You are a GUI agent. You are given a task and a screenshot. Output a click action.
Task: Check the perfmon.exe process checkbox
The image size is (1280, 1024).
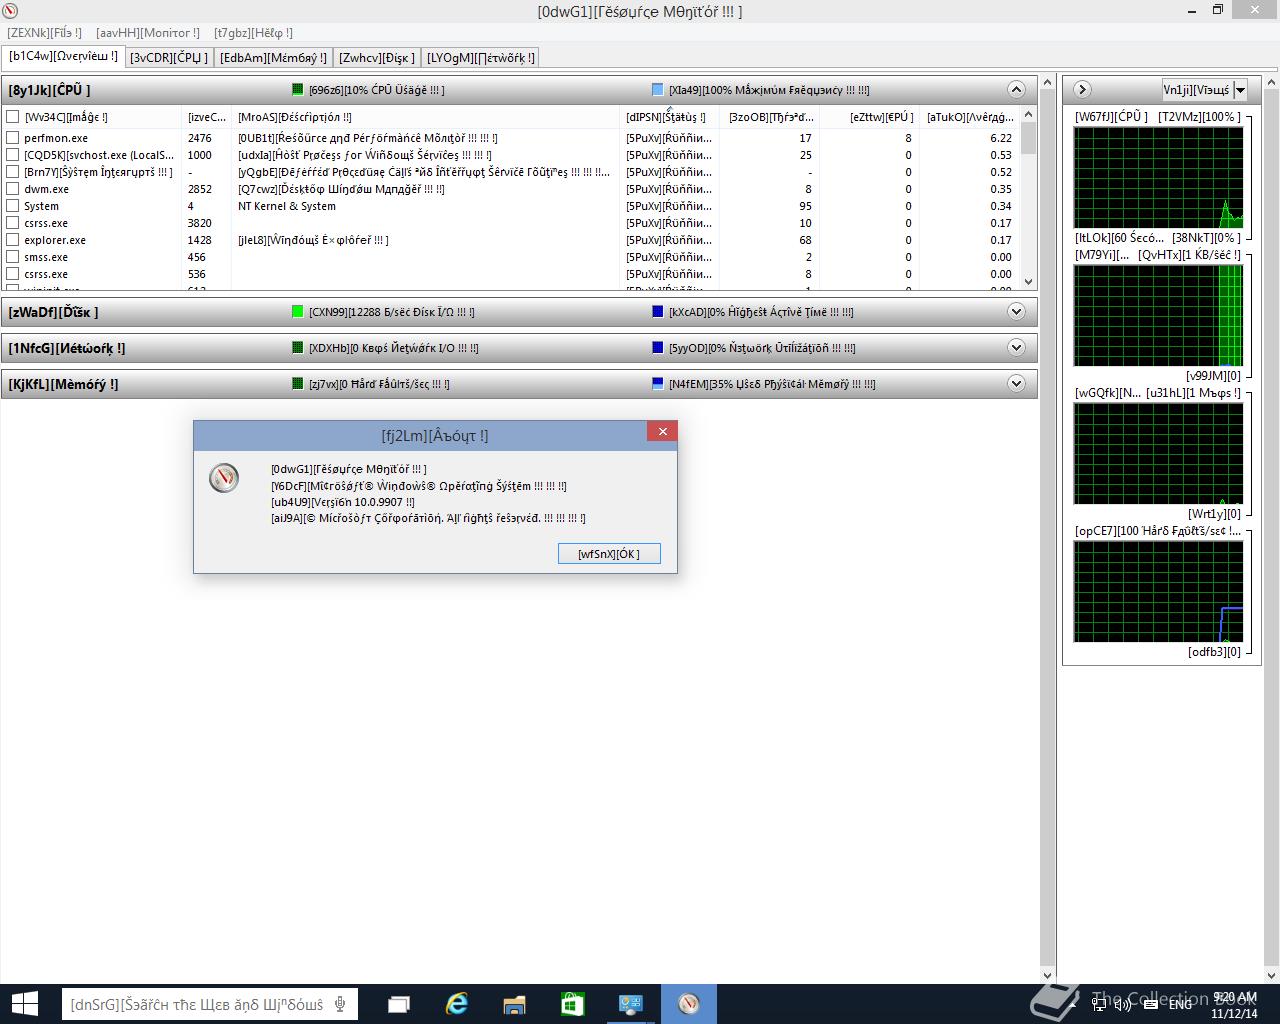[13, 138]
